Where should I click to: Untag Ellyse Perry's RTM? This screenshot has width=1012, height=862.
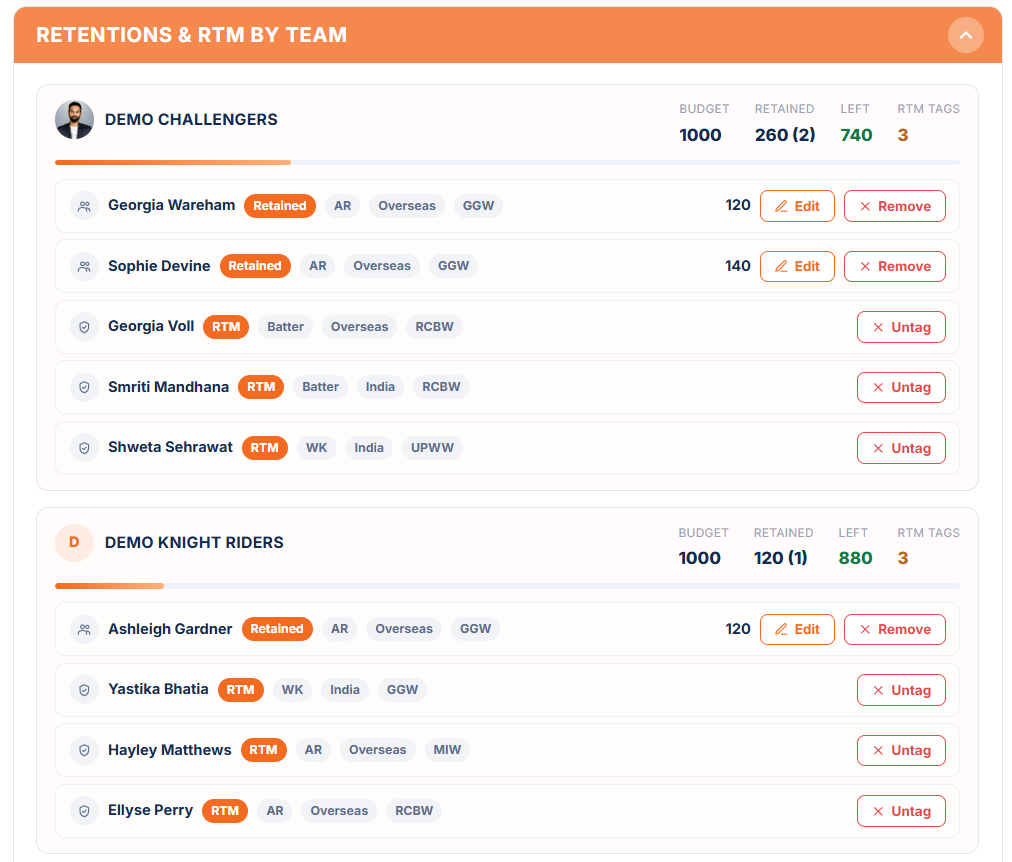[901, 811]
